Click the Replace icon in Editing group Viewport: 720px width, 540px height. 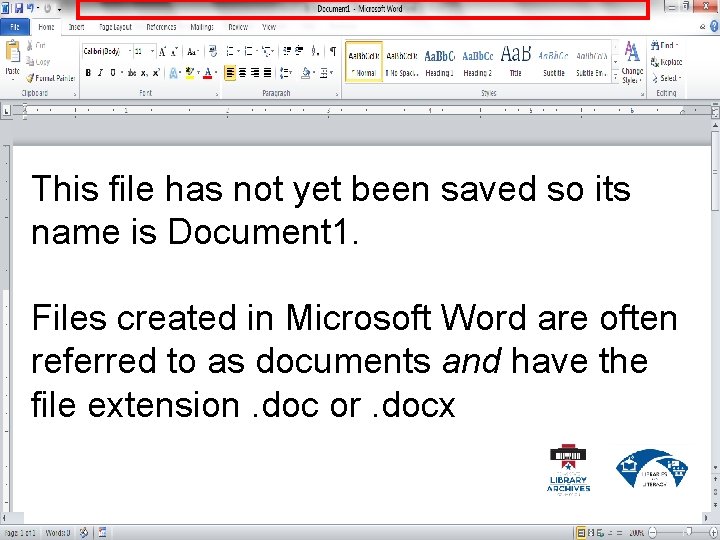point(655,62)
